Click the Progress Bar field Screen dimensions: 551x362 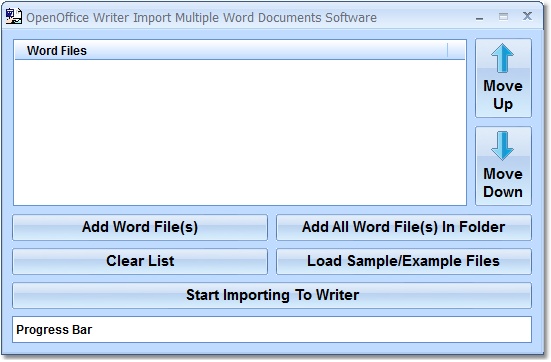pyautogui.click(x=272, y=330)
